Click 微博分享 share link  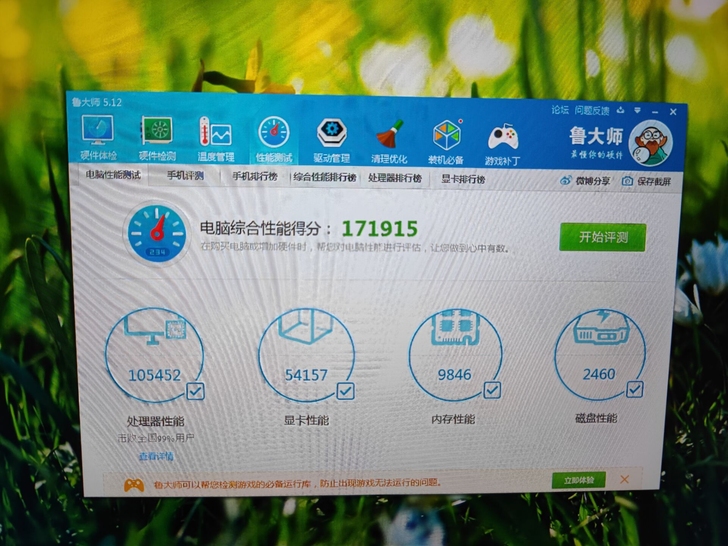tap(585, 181)
